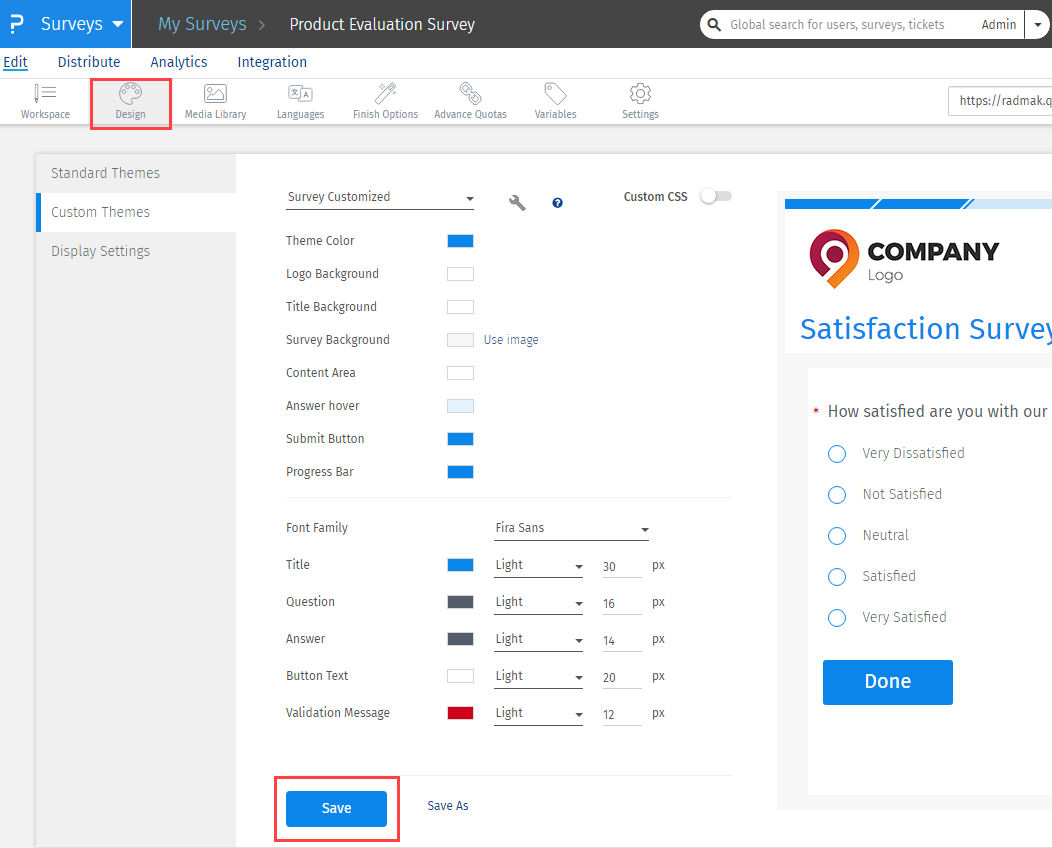Expand the Survey Customized theme dropdown
1052x848 pixels.
(x=380, y=198)
